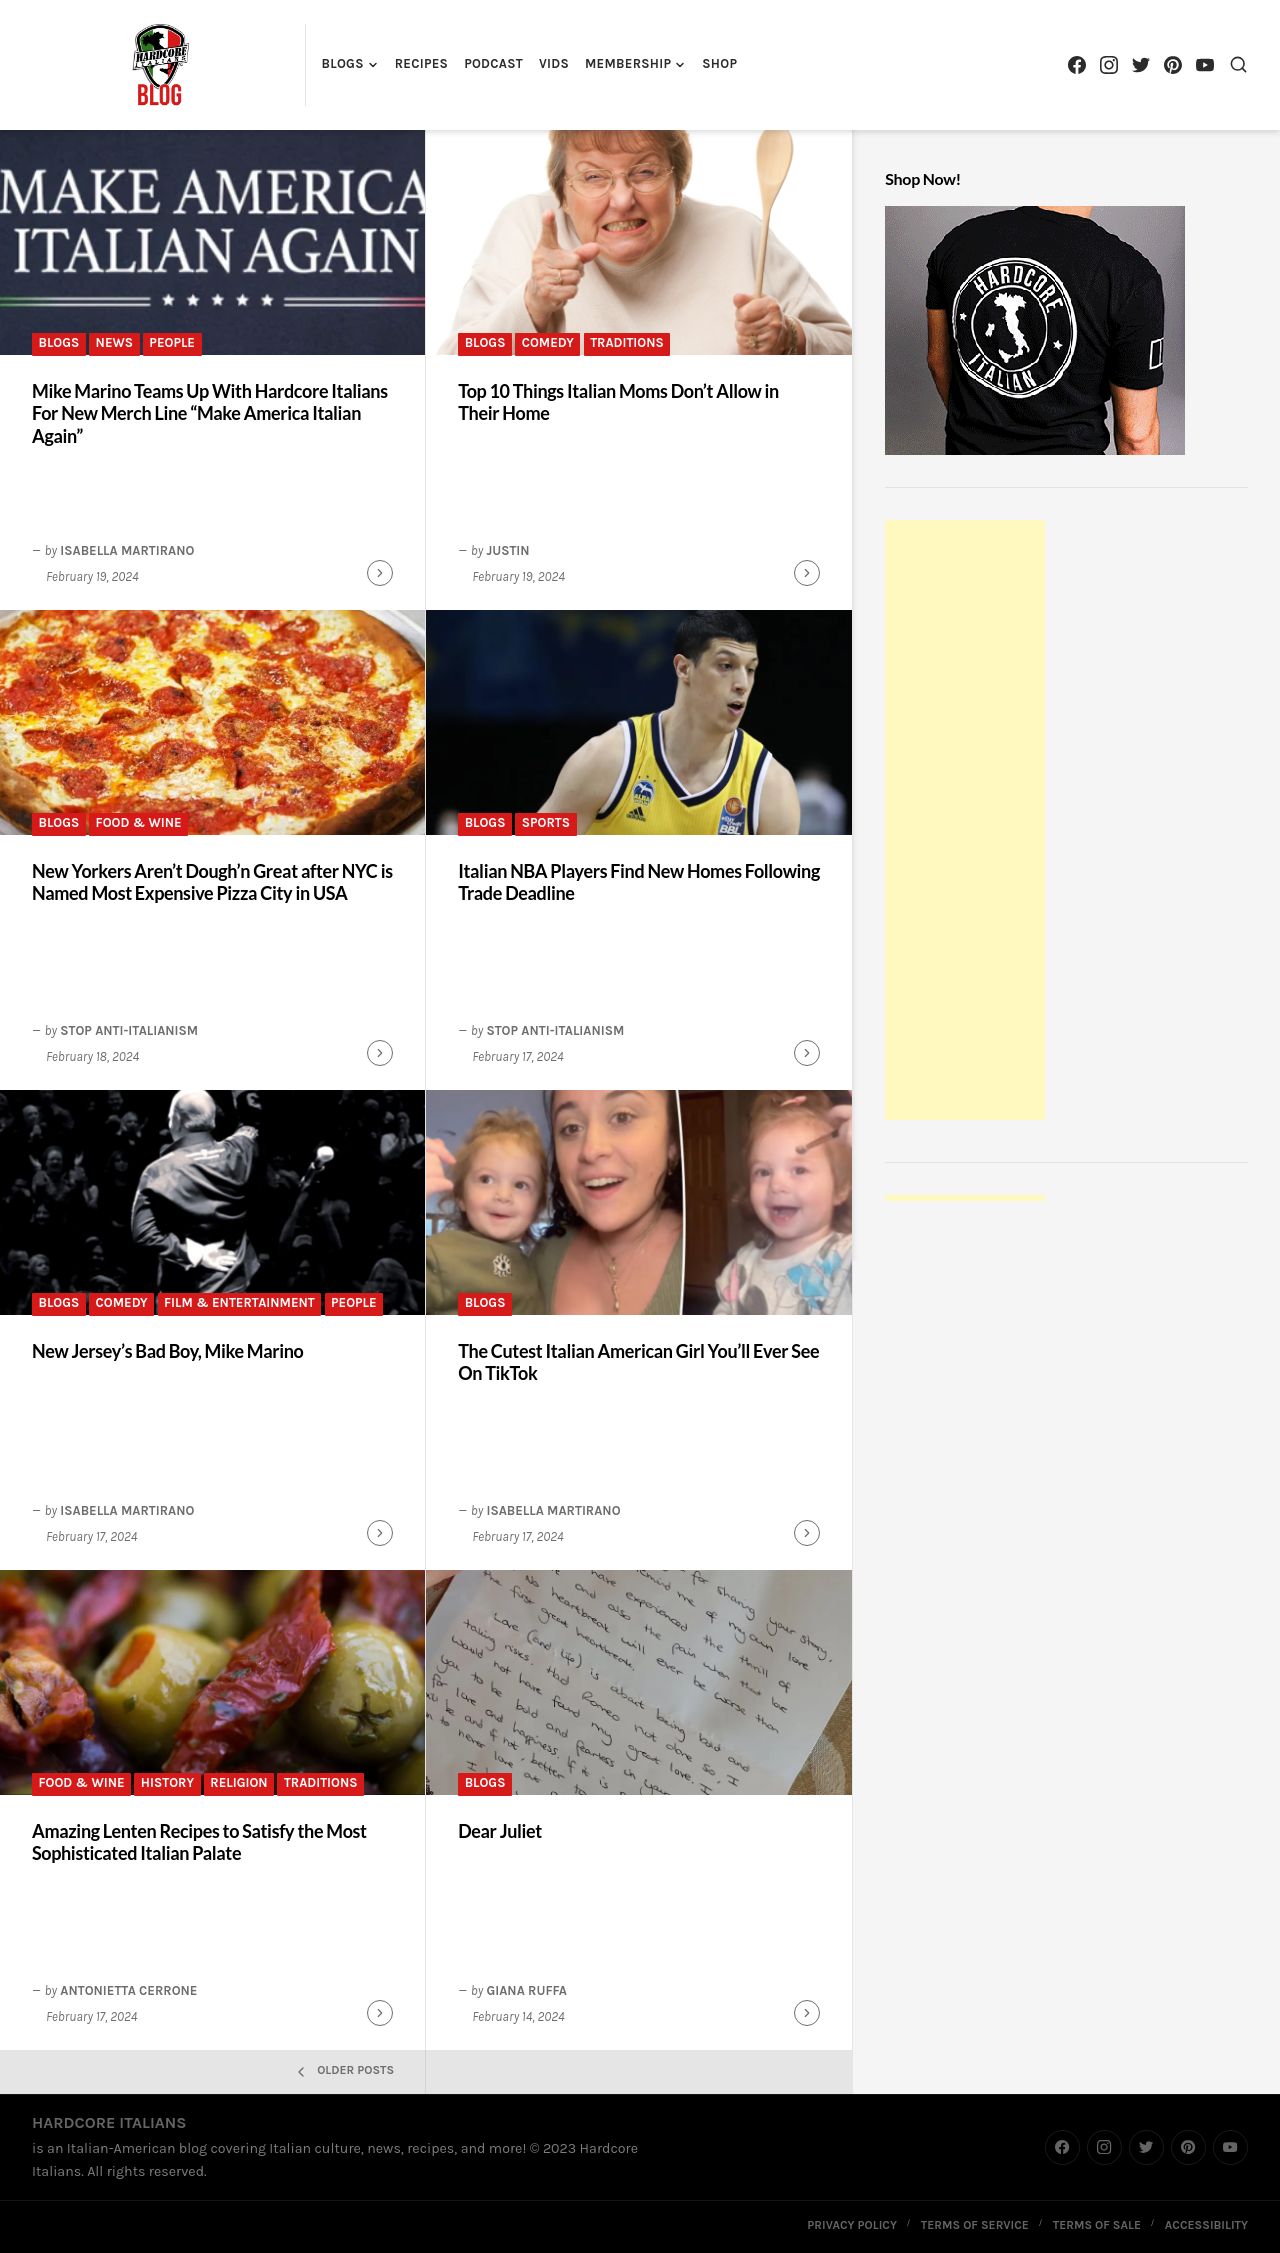Open Hardcore Italian t-shirt shop image

click(x=1035, y=330)
